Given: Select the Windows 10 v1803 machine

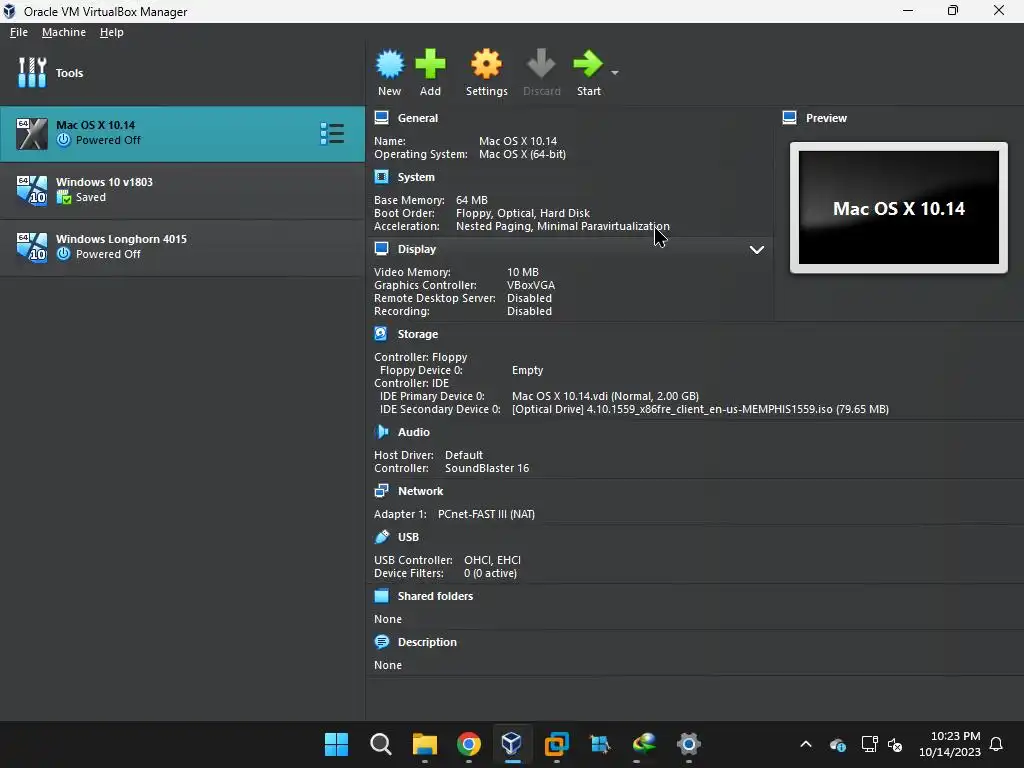Looking at the screenshot, I should point(182,190).
